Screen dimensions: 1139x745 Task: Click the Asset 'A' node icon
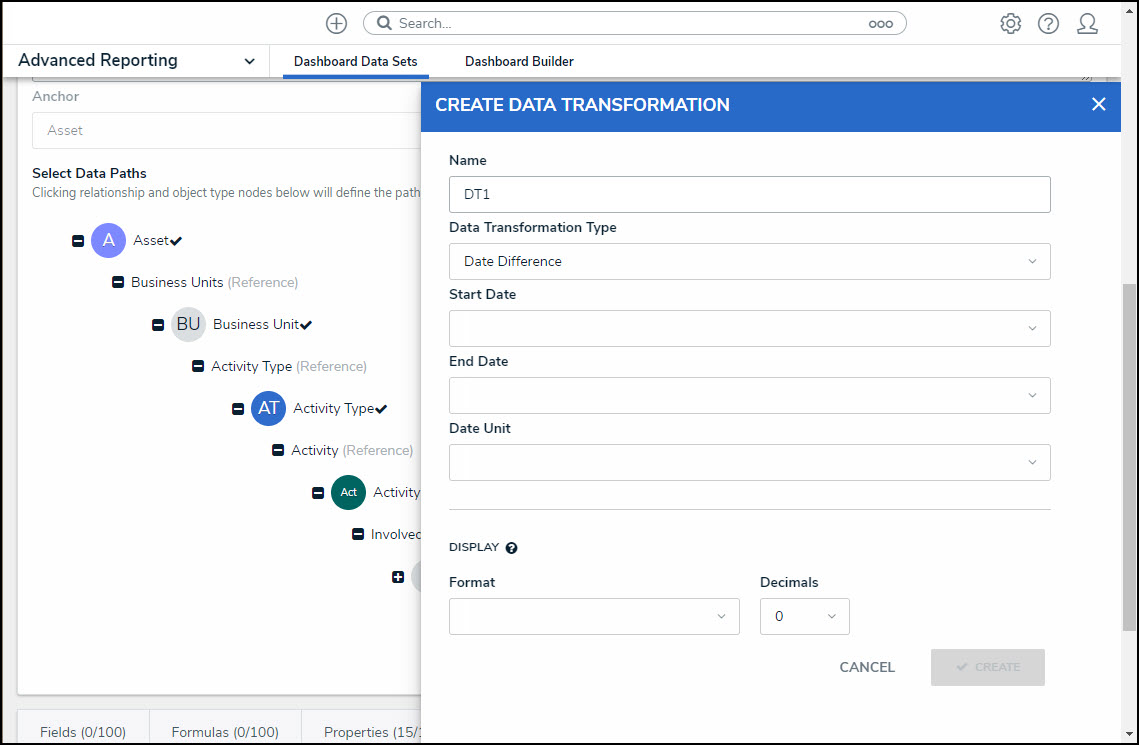(108, 240)
